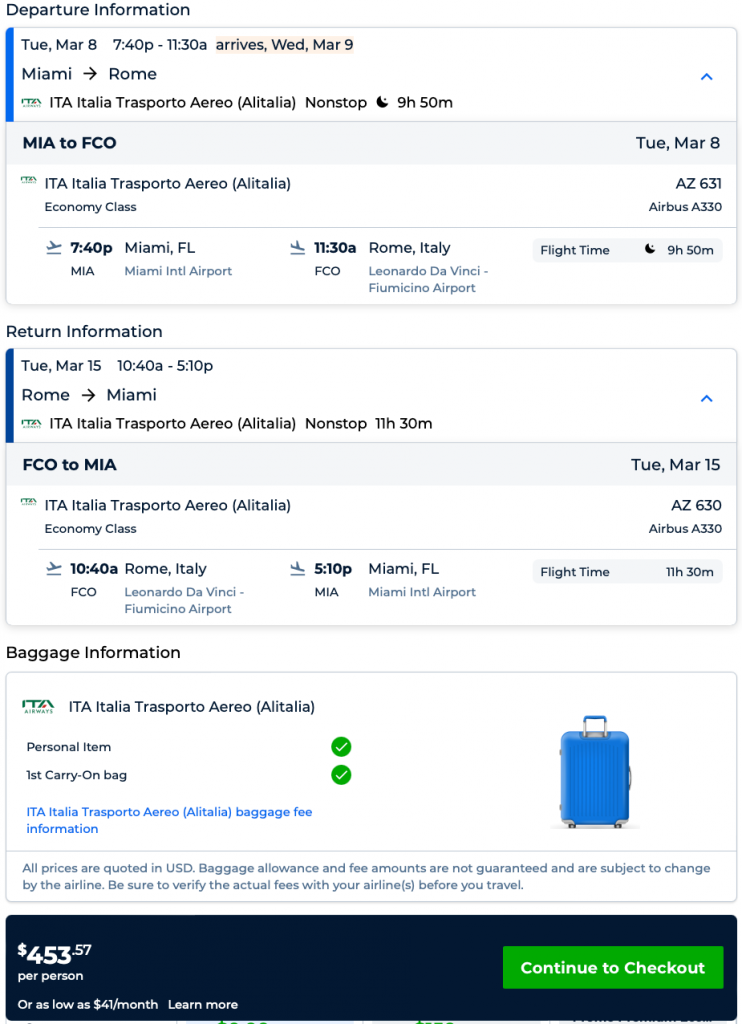Open the ITA baggage fee information link

click(x=169, y=820)
